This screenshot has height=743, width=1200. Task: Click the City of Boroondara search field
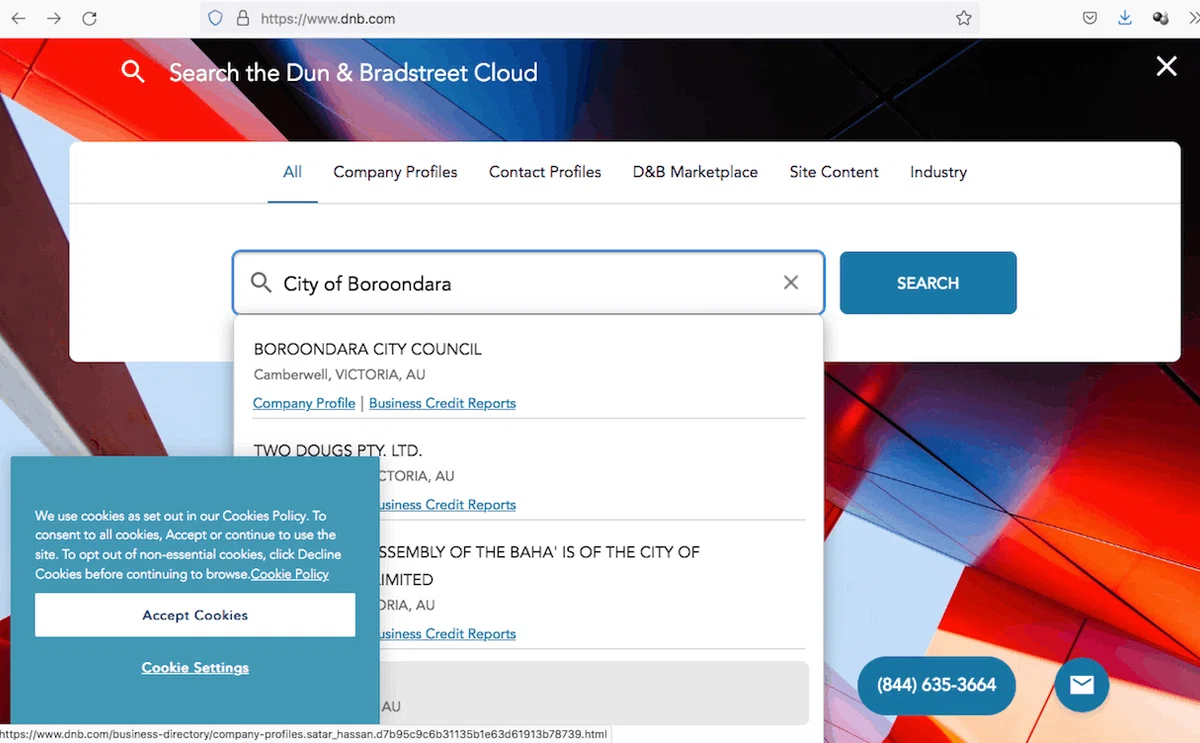(528, 283)
